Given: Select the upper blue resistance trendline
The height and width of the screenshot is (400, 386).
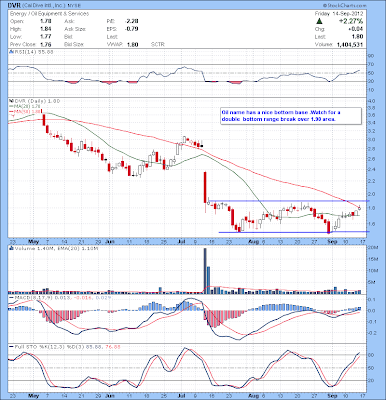Looking at the screenshot, I should click(288, 201).
